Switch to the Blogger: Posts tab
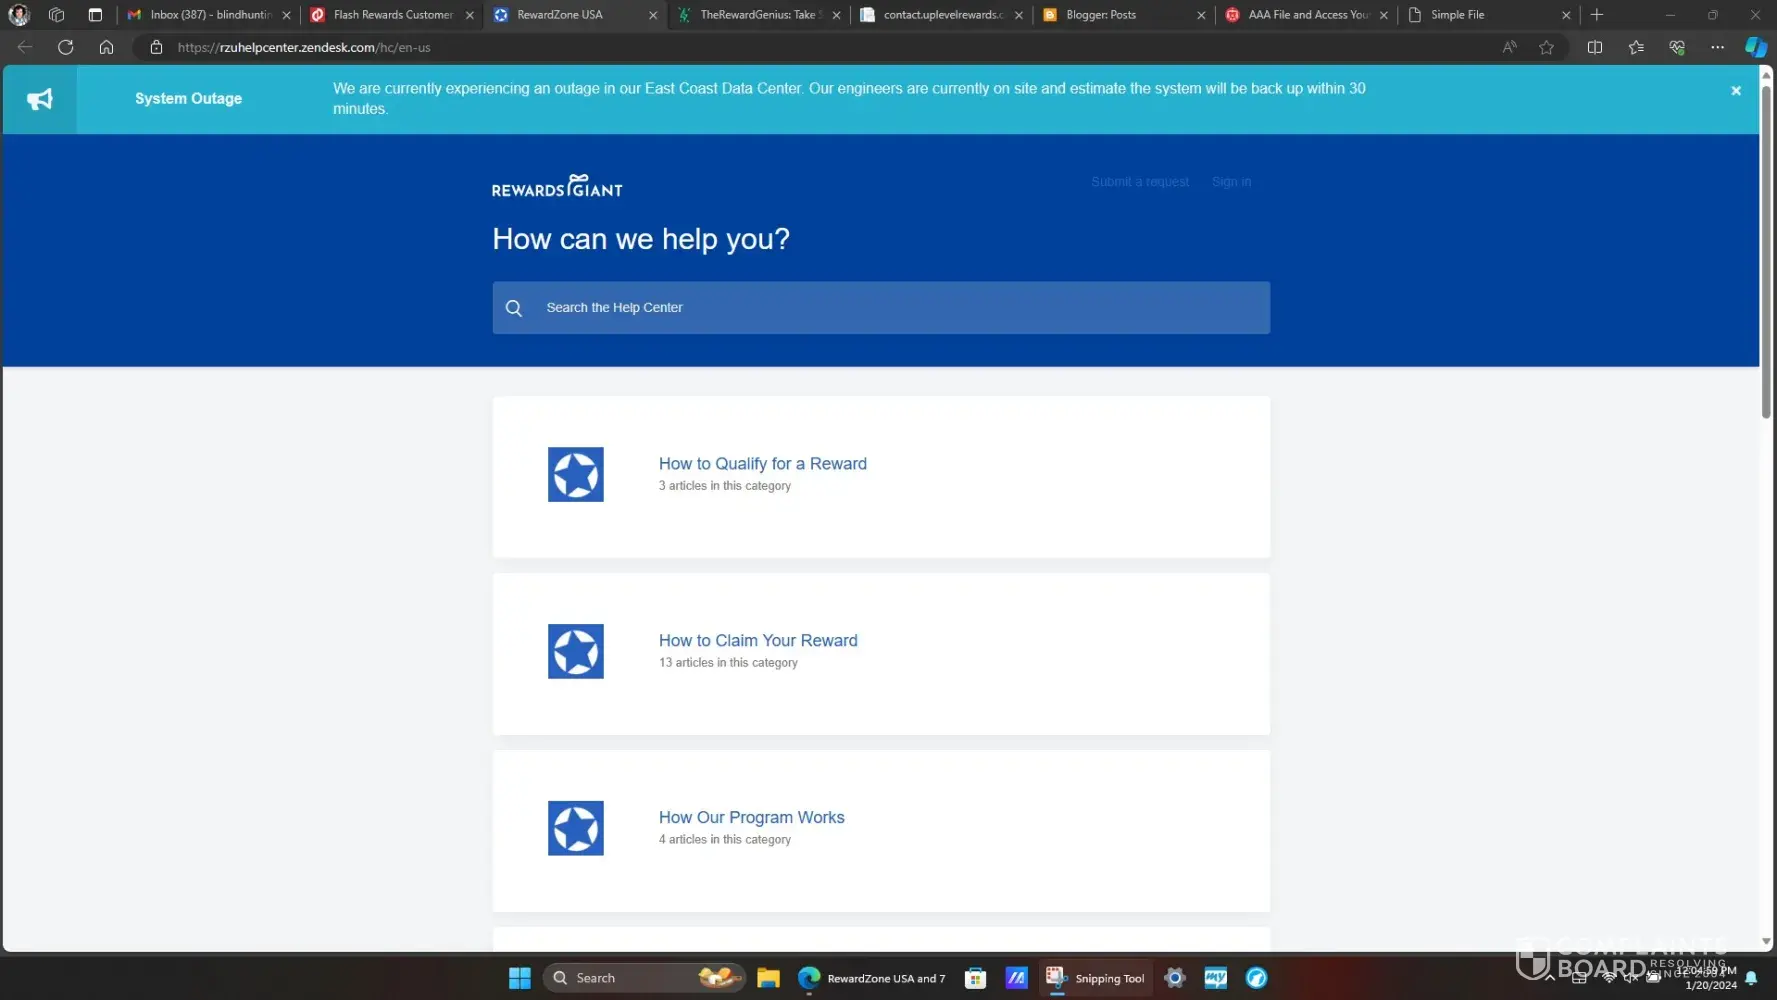 click(1100, 15)
